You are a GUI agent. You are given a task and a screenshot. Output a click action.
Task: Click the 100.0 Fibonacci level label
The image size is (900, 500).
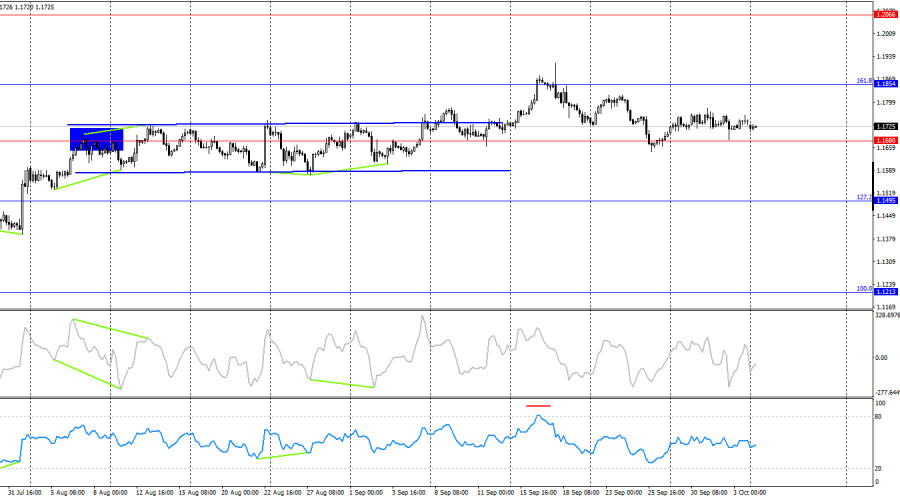865,288
